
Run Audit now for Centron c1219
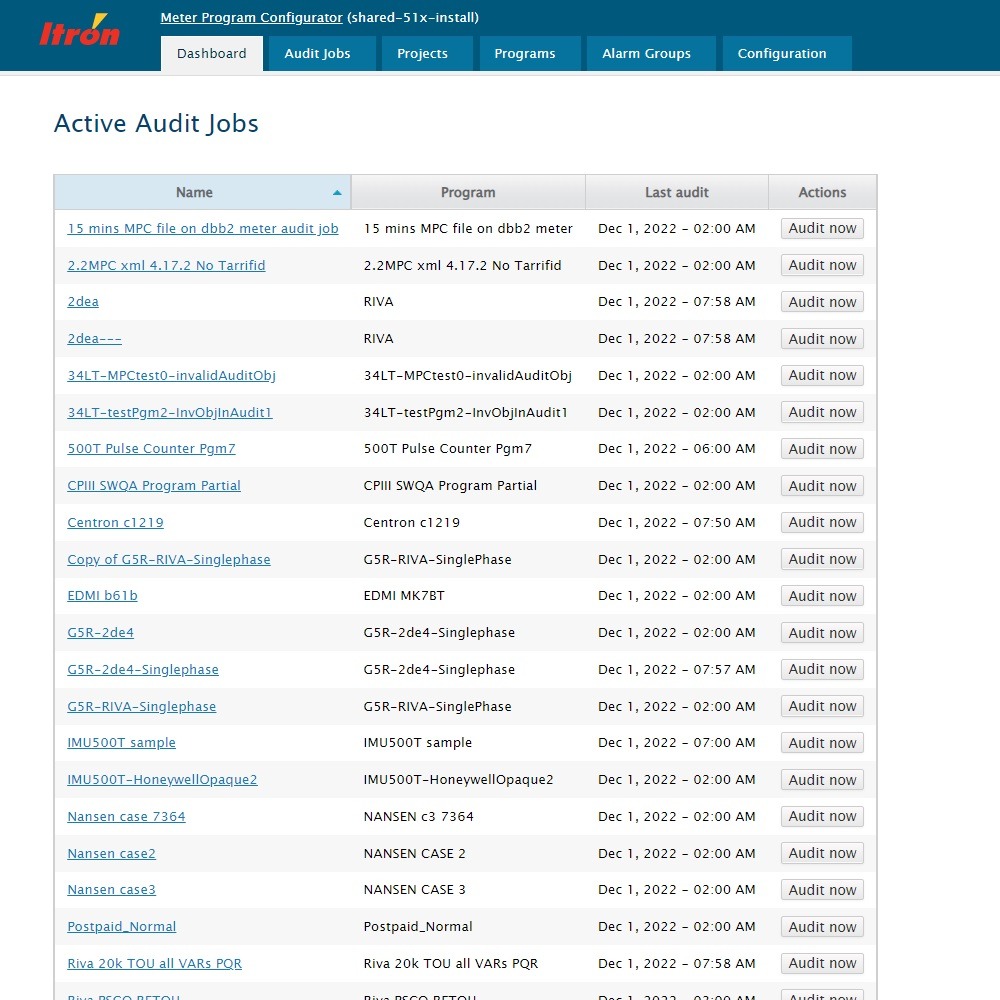pos(822,523)
